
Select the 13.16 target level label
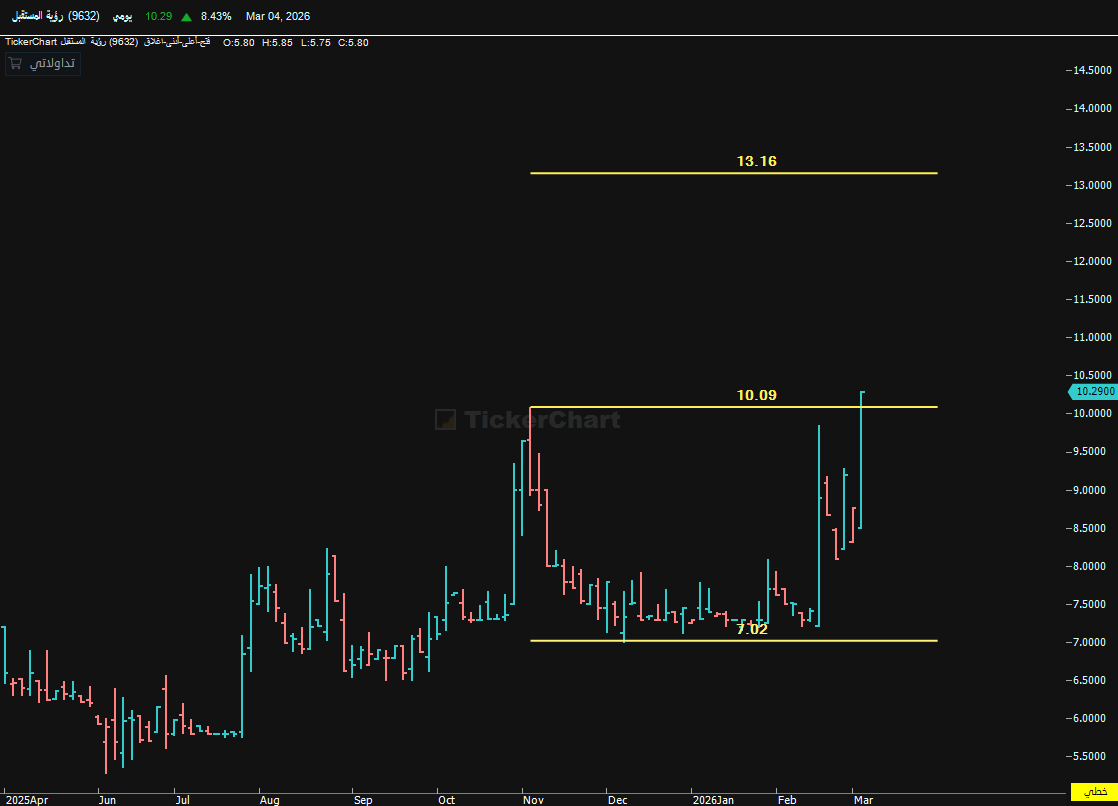pos(757,161)
